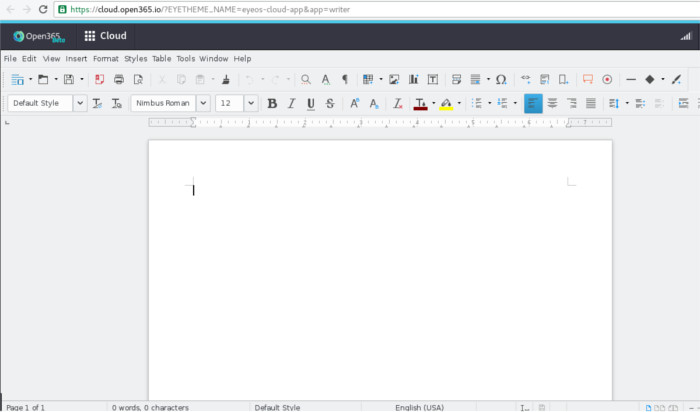Click the New Style icon

tap(117, 104)
